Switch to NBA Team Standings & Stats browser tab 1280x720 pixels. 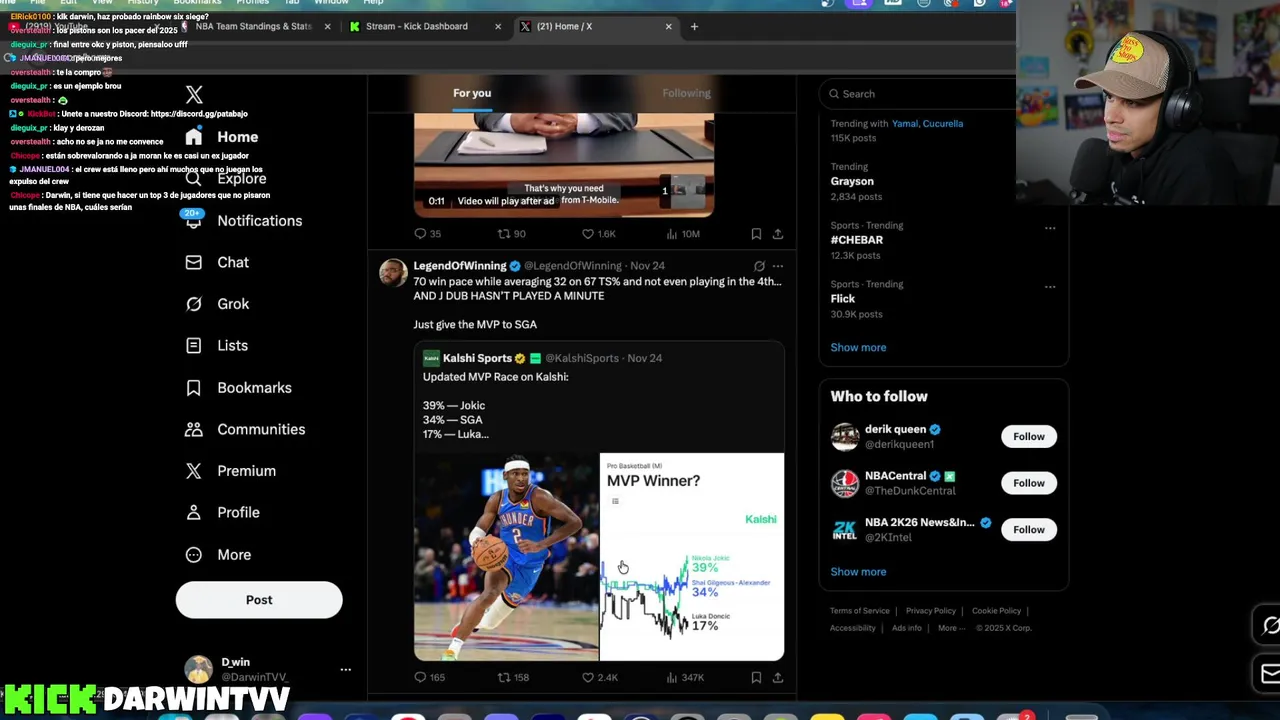[x=253, y=26]
